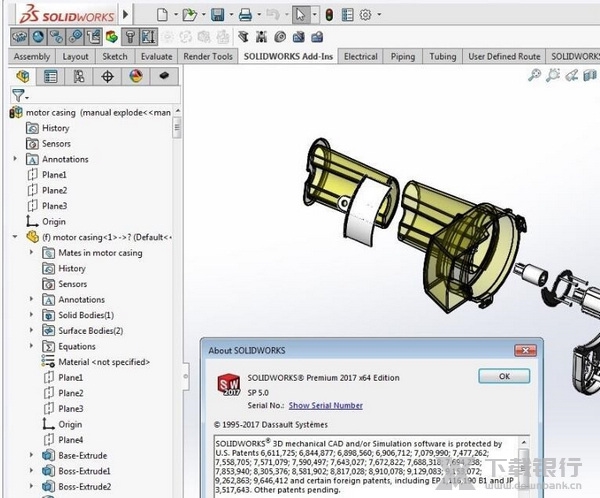
Task: Open the Save dropdown arrow
Action: click(x=231, y=15)
